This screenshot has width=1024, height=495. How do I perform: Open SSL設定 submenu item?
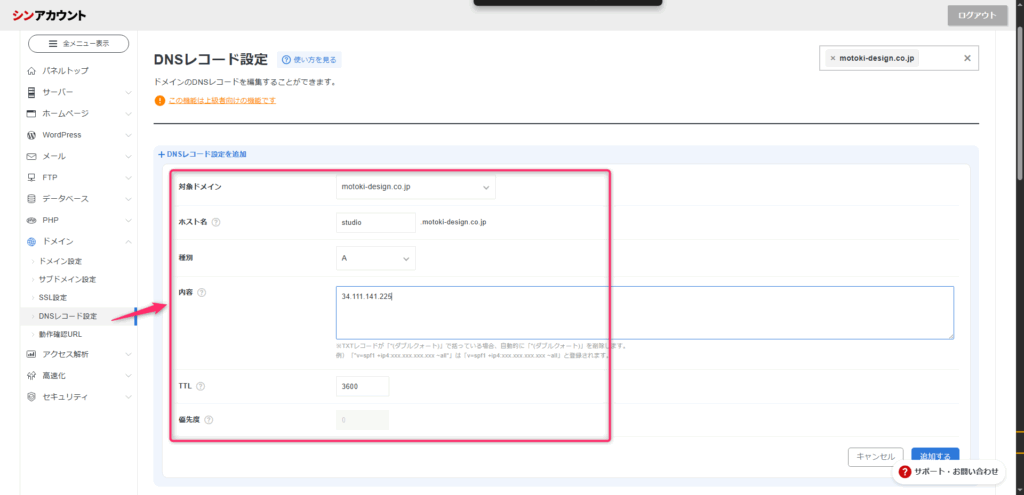(x=52, y=298)
